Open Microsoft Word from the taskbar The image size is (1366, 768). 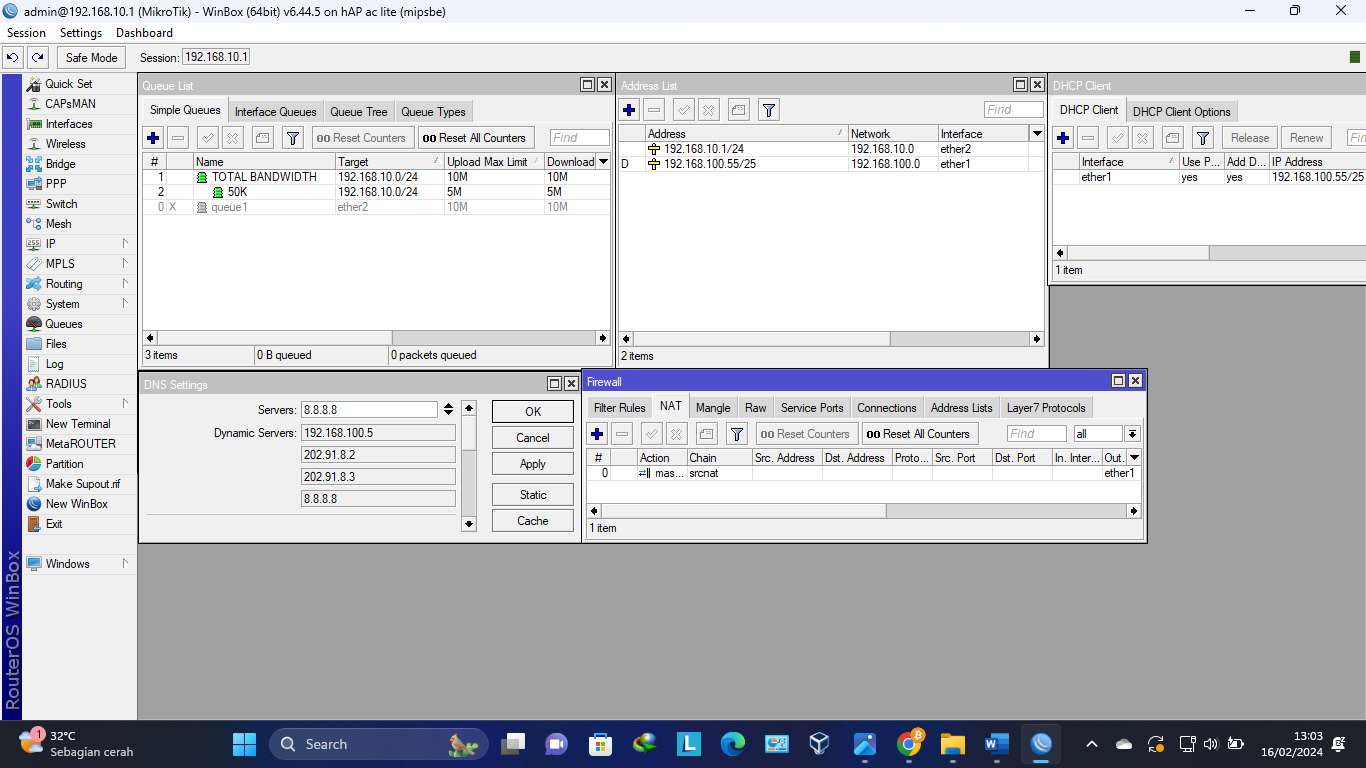pos(997,743)
